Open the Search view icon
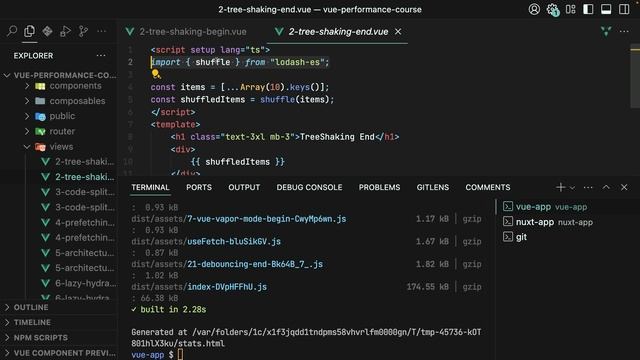The height and width of the screenshot is (360, 640). (12, 31)
